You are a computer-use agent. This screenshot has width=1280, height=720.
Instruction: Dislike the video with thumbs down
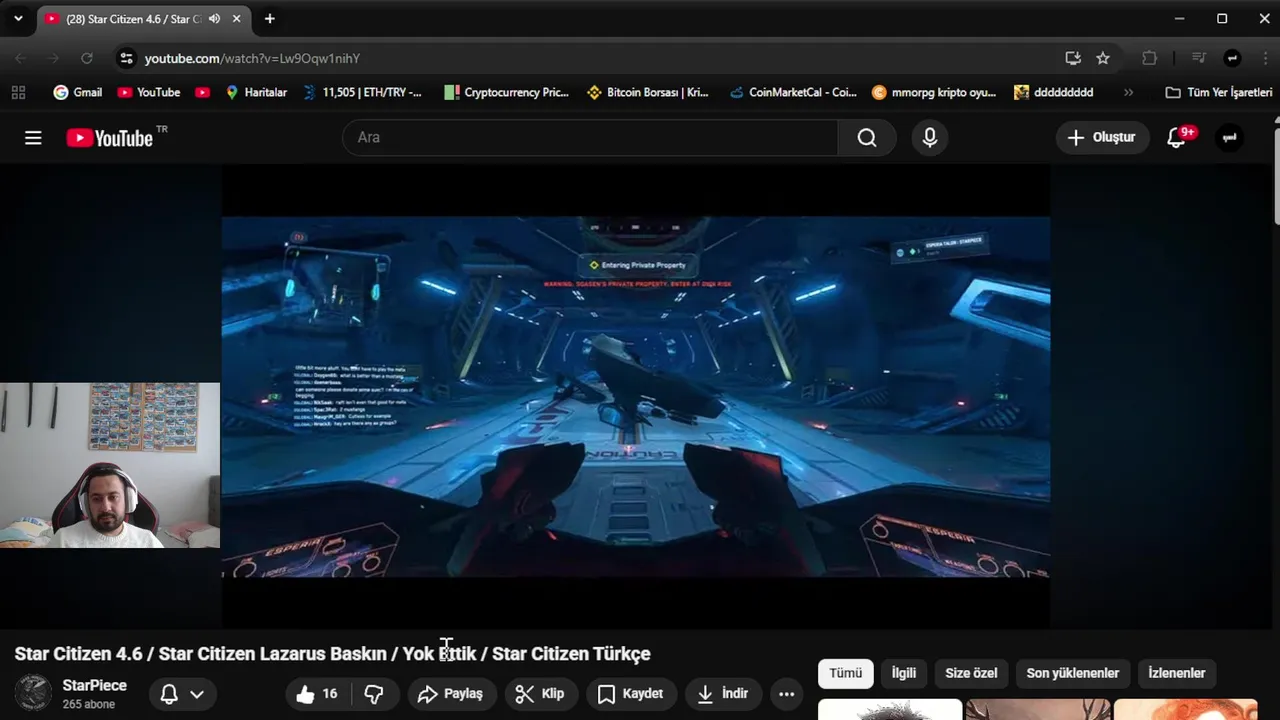(x=374, y=694)
